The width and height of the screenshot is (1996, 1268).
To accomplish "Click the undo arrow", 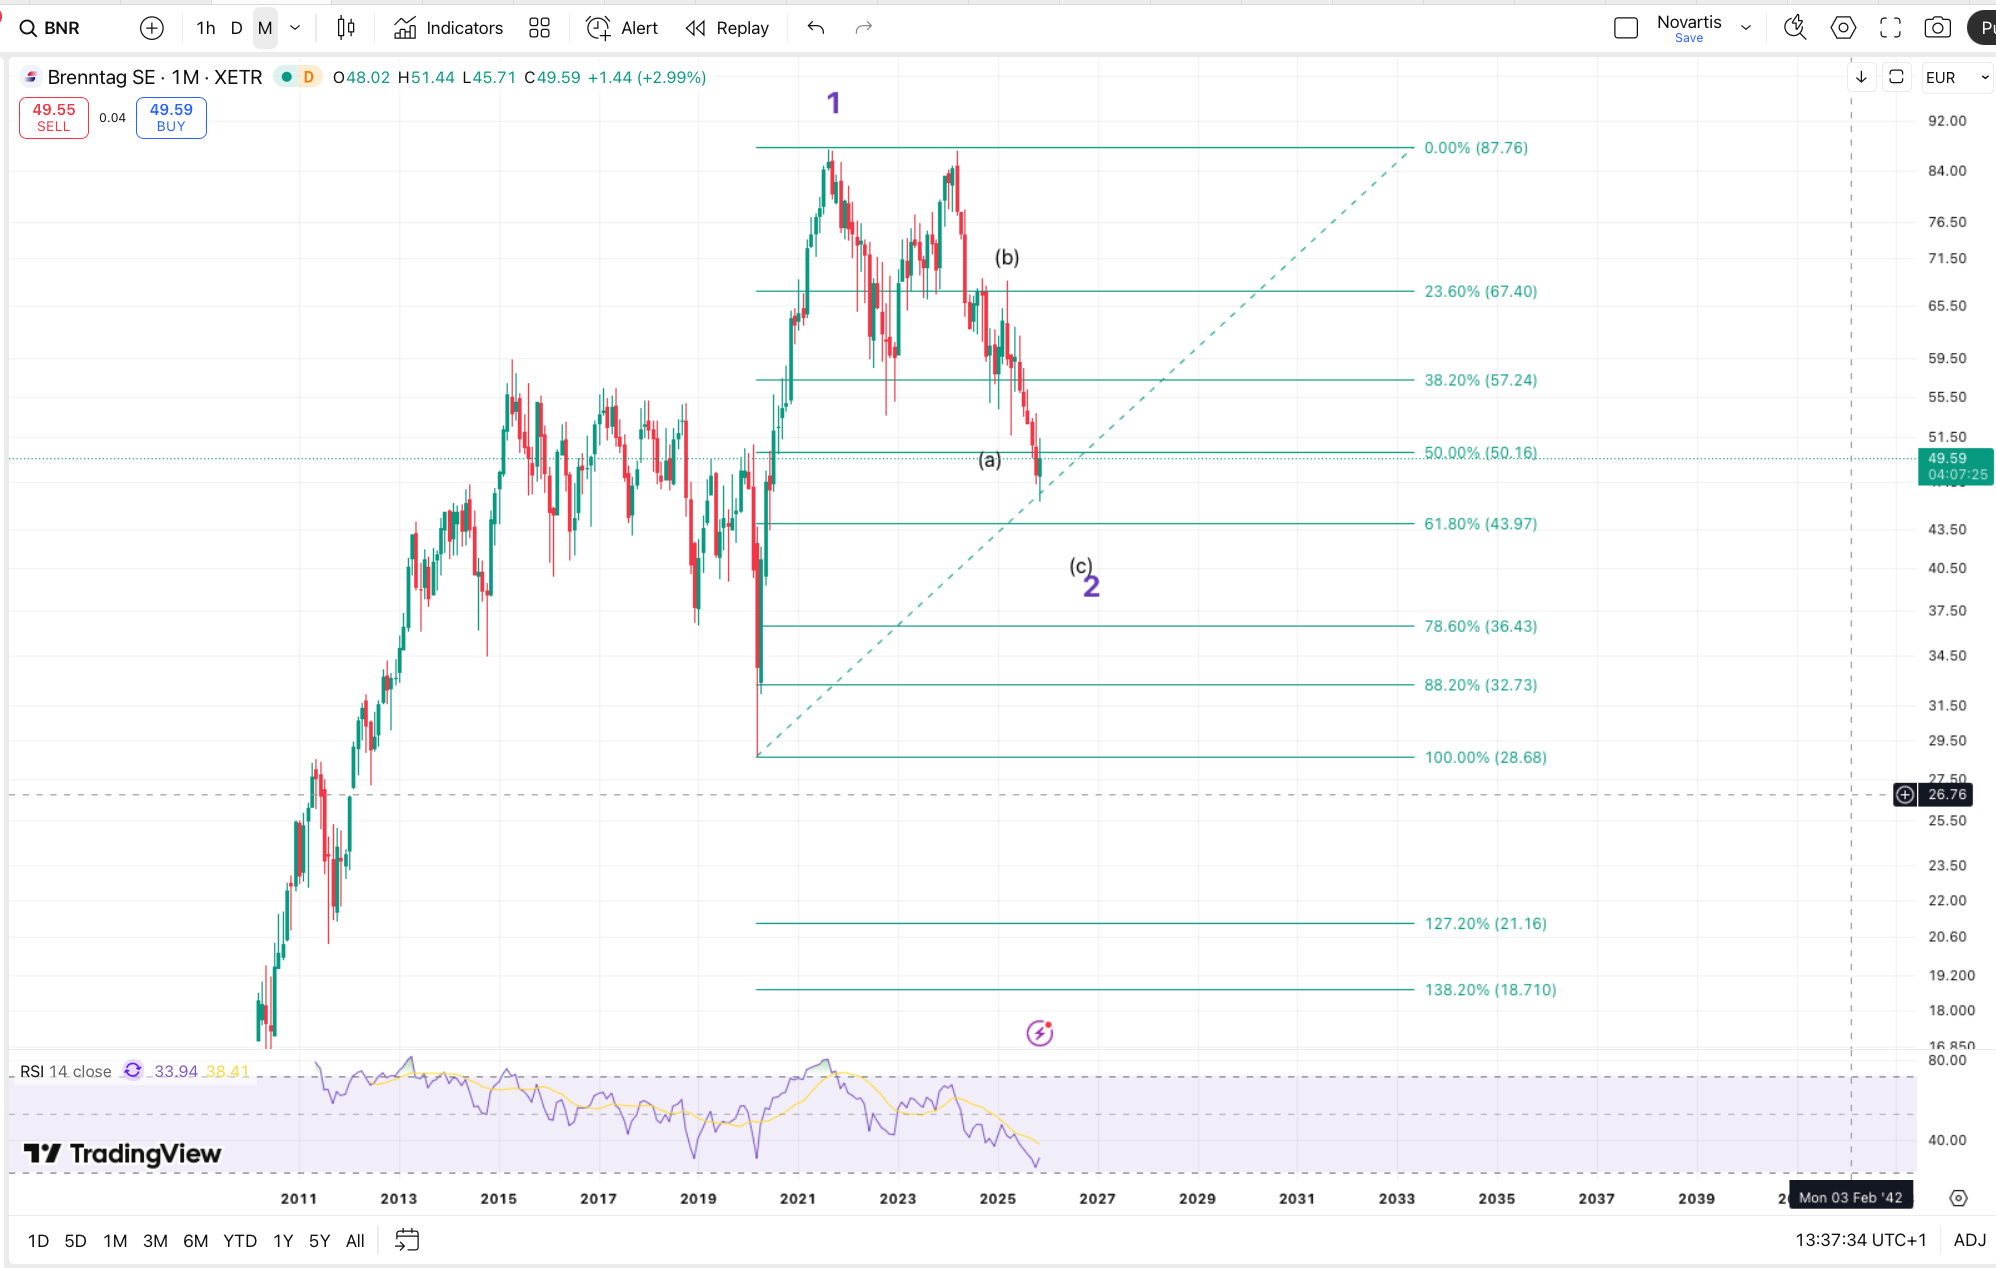I will 816,28.
